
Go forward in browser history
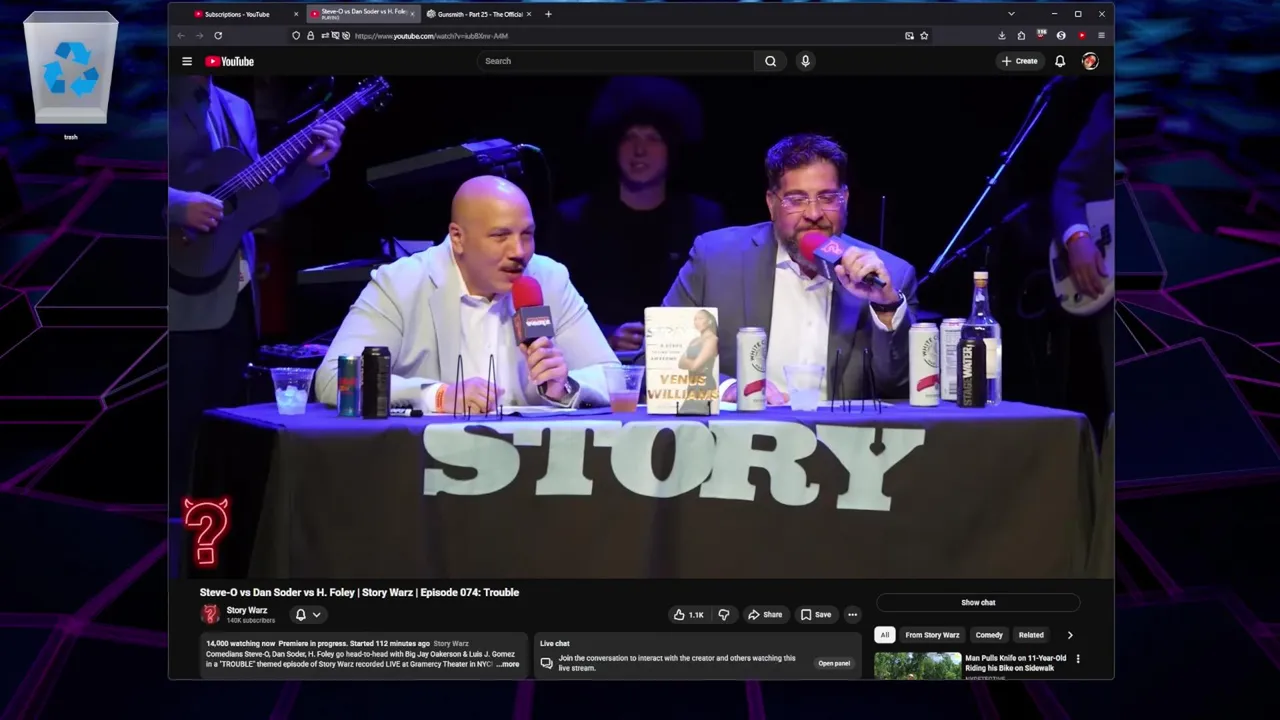click(199, 36)
